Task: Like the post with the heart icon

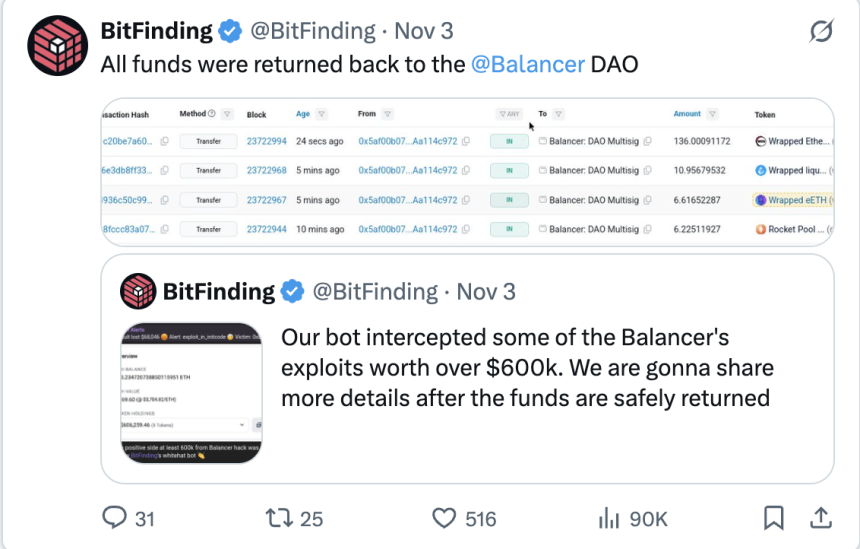Action: (x=444, y=517)
